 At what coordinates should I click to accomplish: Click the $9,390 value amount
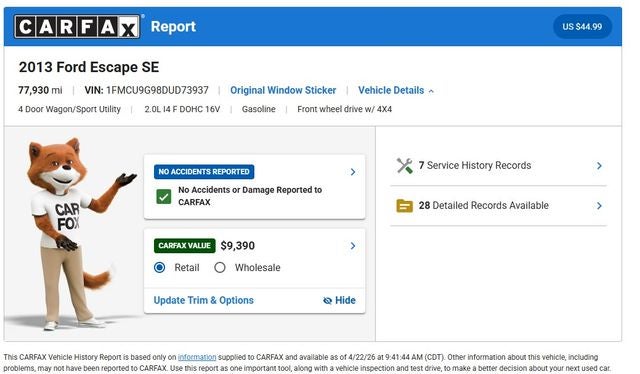point(238,246)
